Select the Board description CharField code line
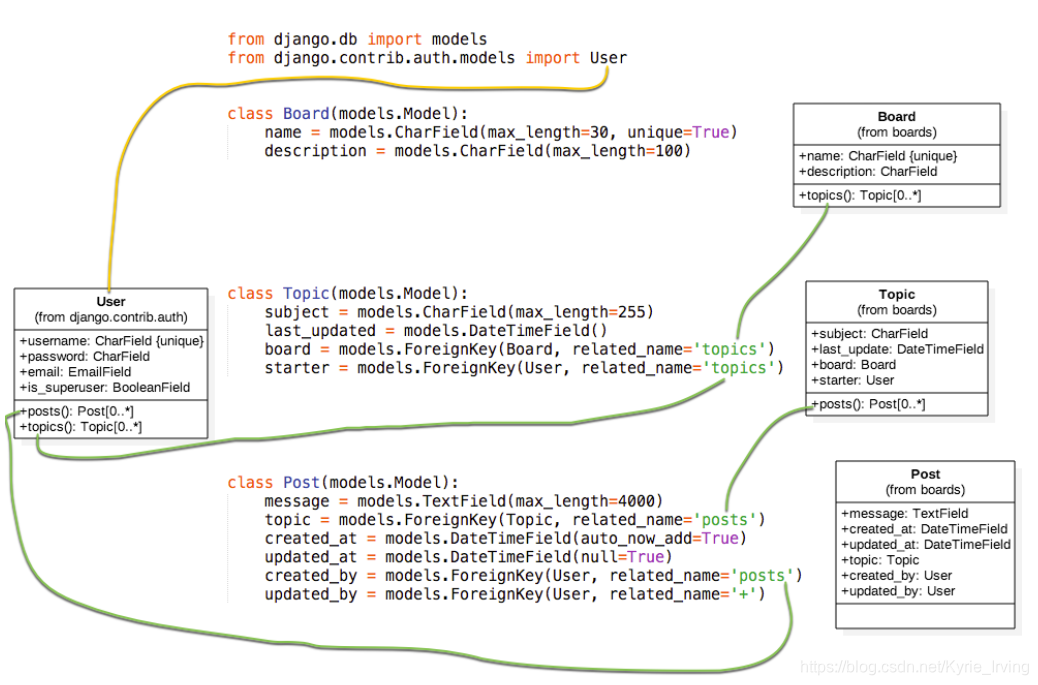 [x=477, y=151]
